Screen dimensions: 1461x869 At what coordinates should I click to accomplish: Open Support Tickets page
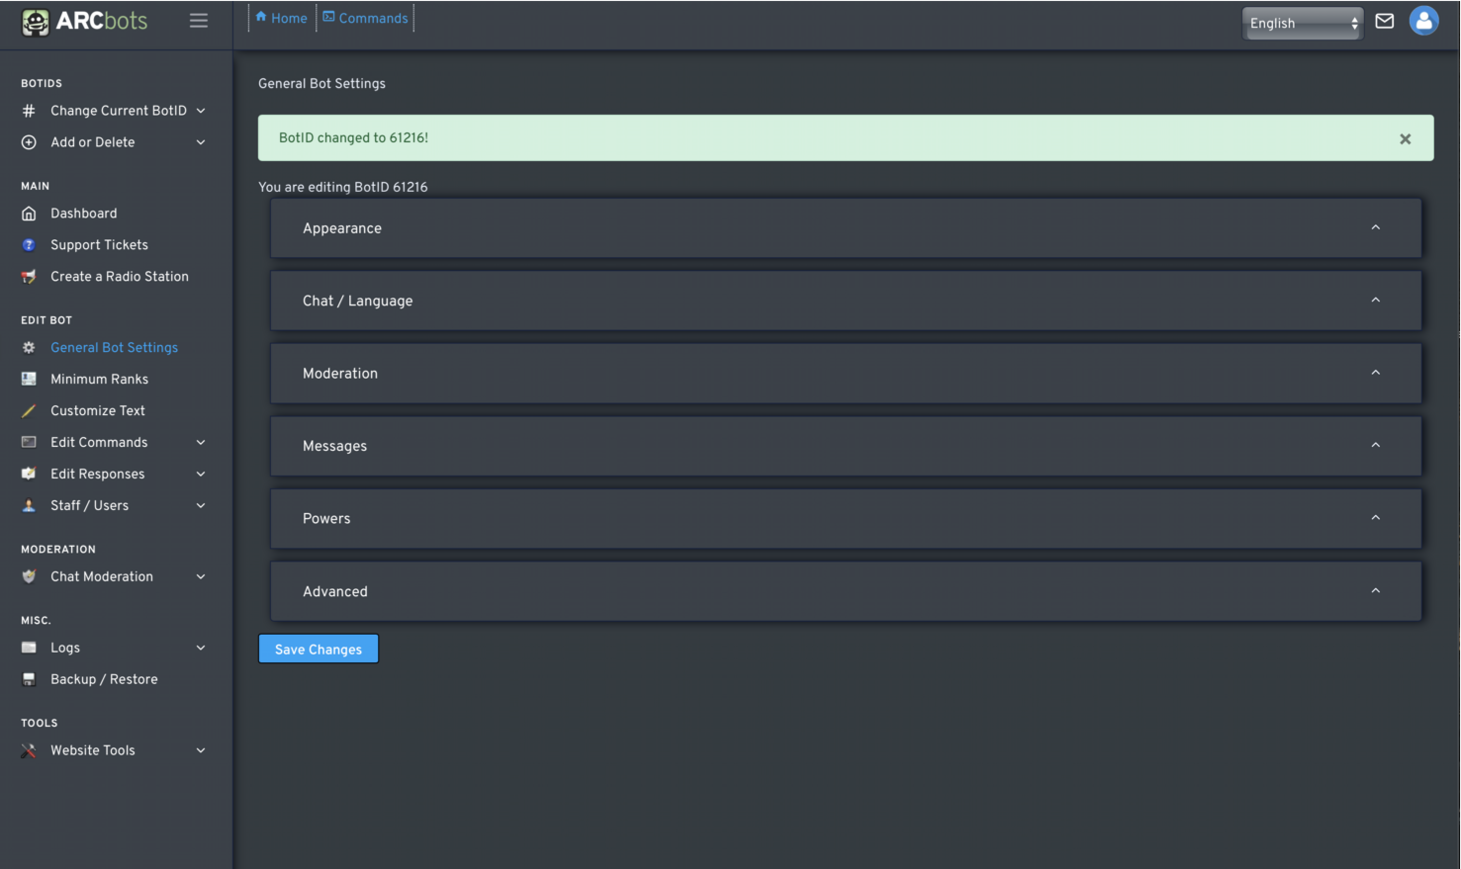click(99, 245)
